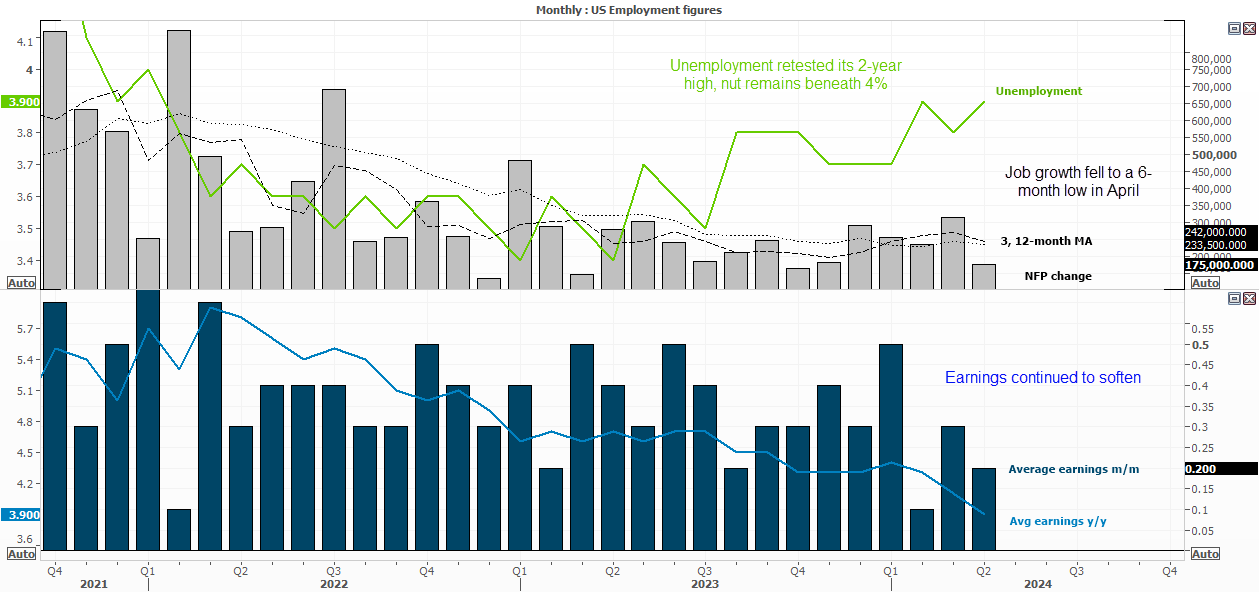1259x592 pixels.
Task: Click the last Q4 label at axis end
Action: coord(1169,571)
